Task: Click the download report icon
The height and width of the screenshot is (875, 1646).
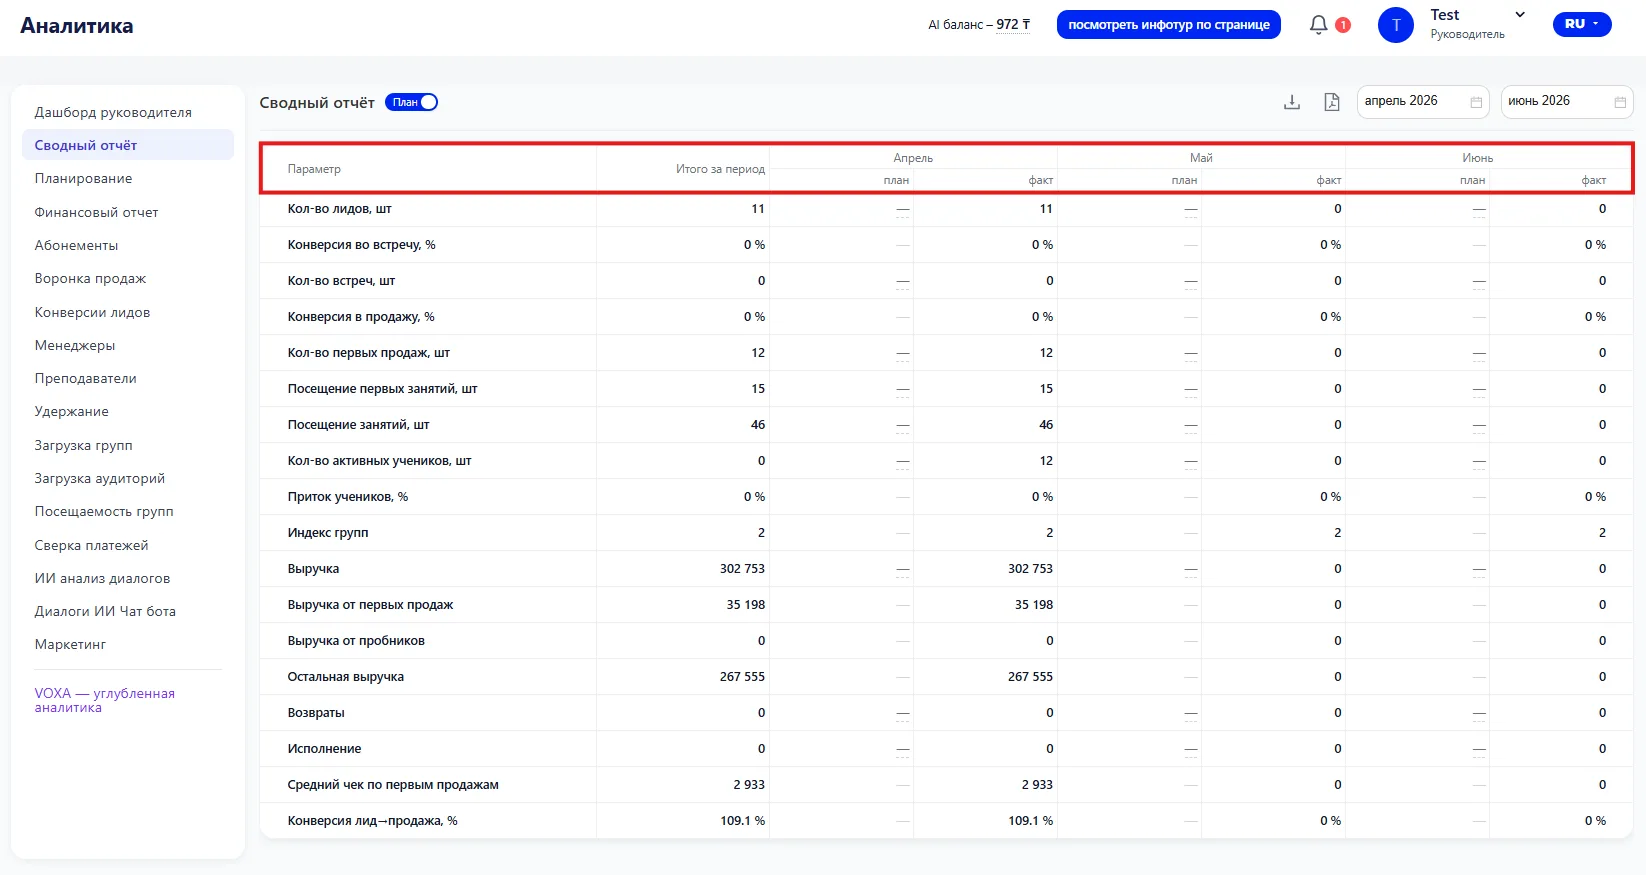Action: point(1292,102)
